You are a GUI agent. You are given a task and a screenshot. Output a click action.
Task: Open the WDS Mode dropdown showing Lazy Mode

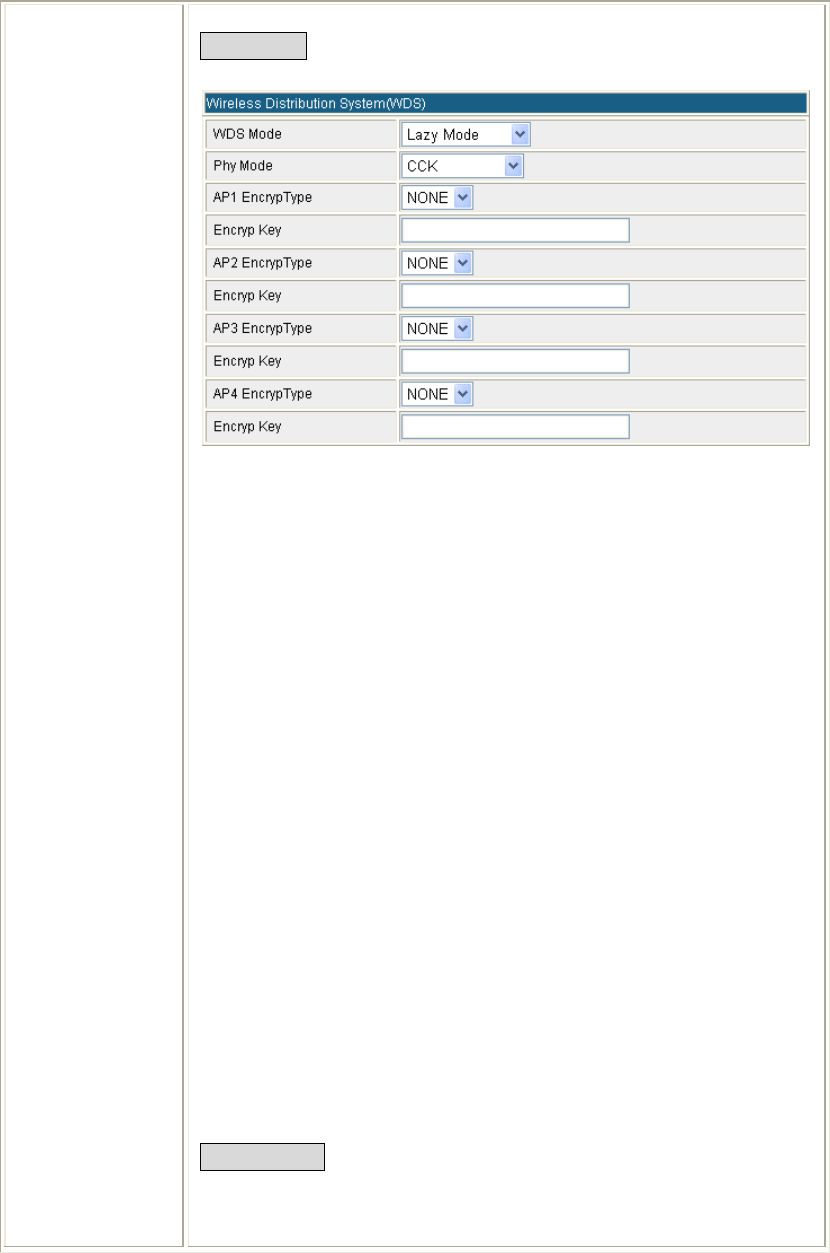coord(465,134)
